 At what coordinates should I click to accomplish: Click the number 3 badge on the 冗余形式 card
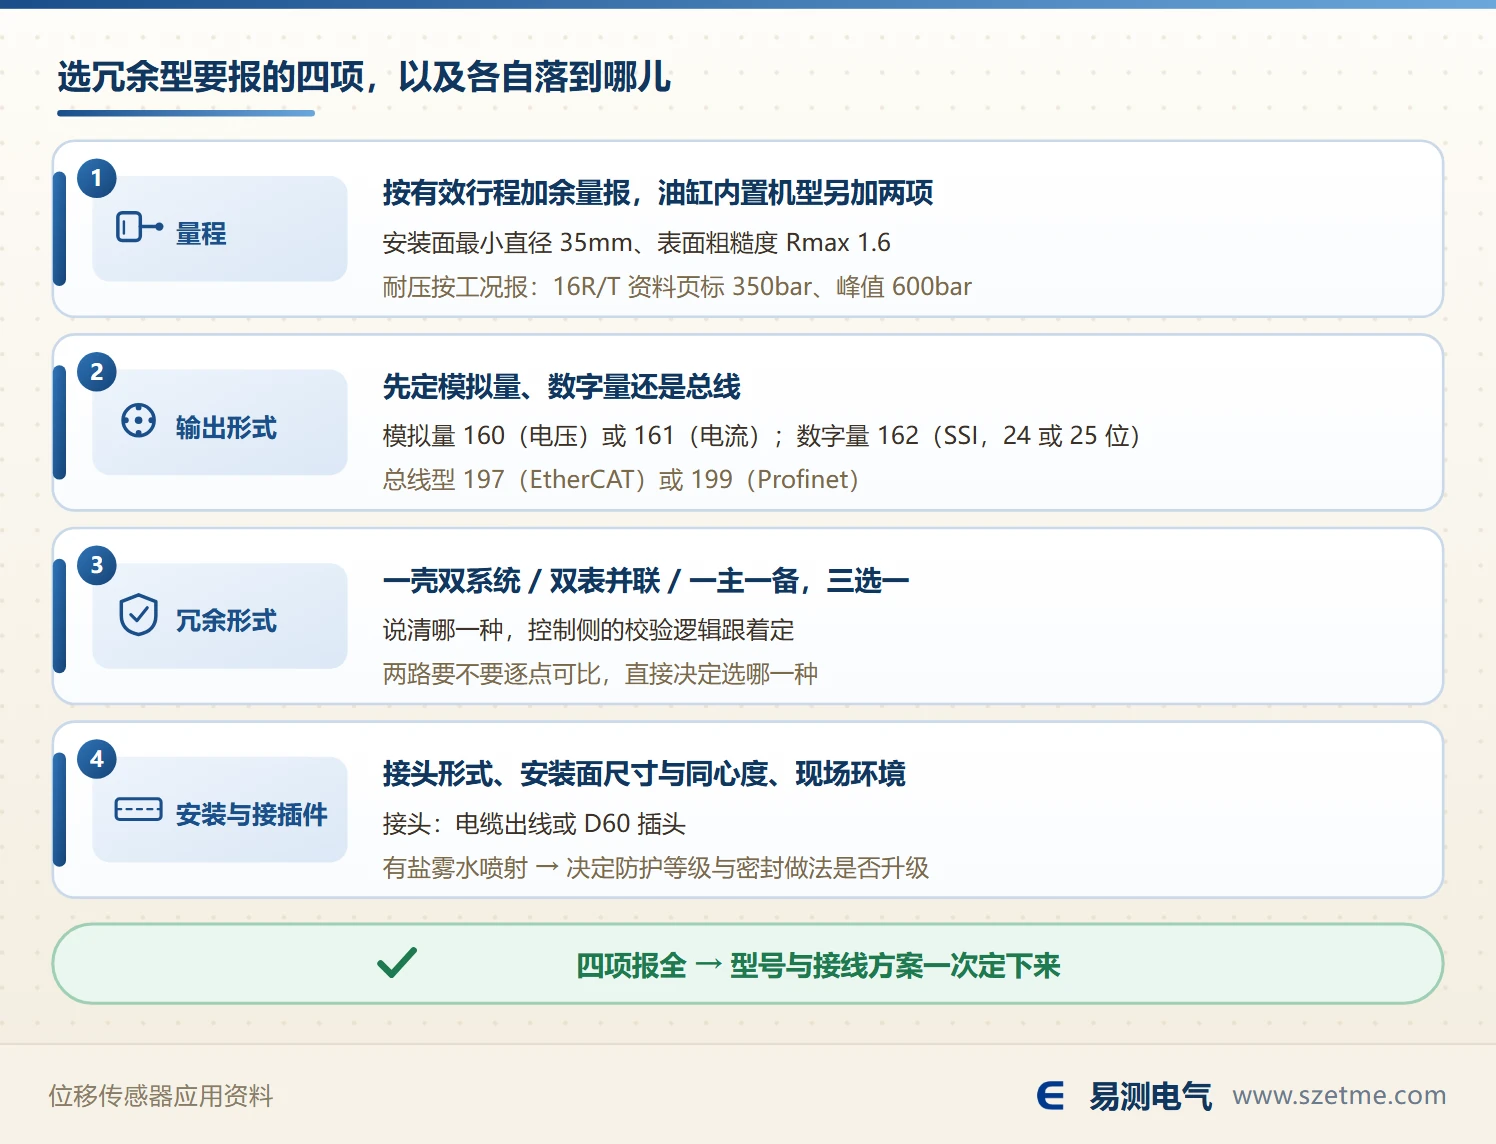point(97,565)
